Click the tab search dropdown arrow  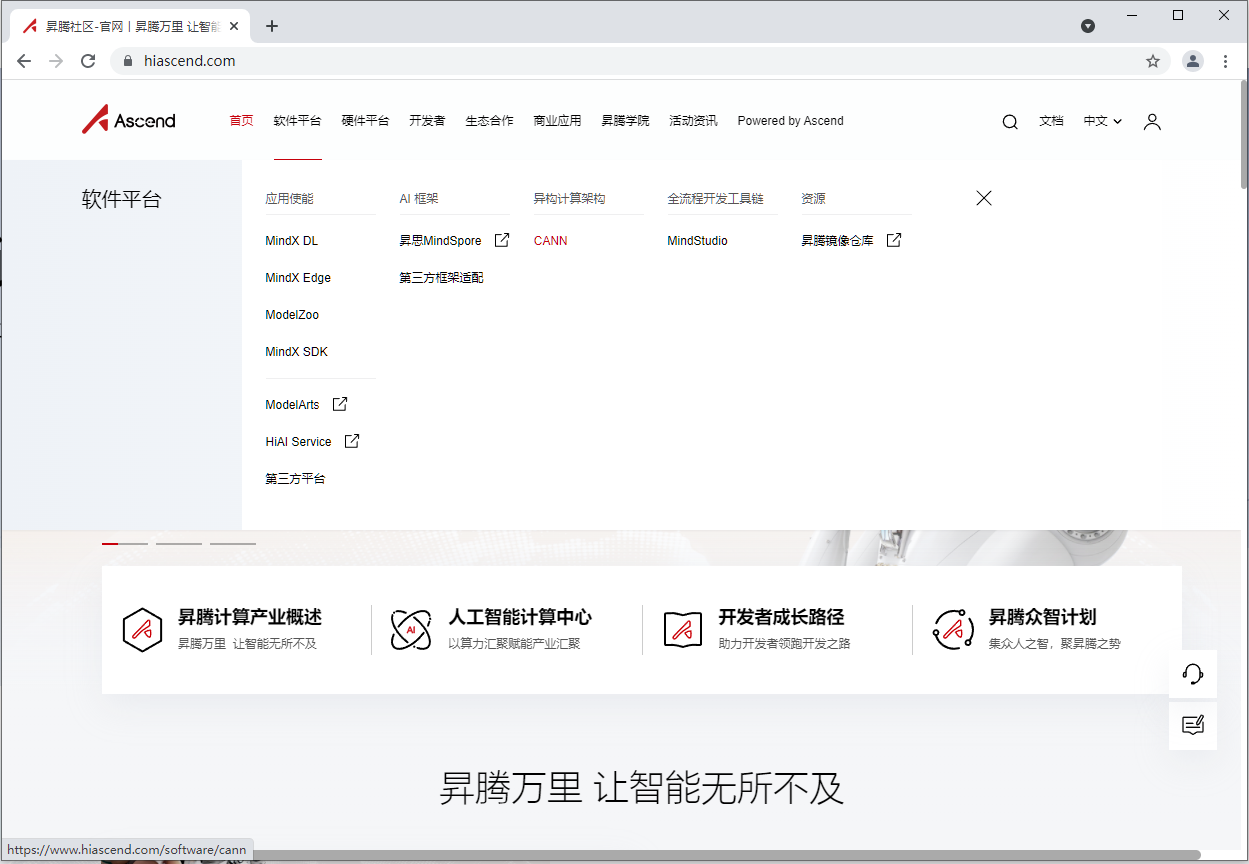[1088, 26]
